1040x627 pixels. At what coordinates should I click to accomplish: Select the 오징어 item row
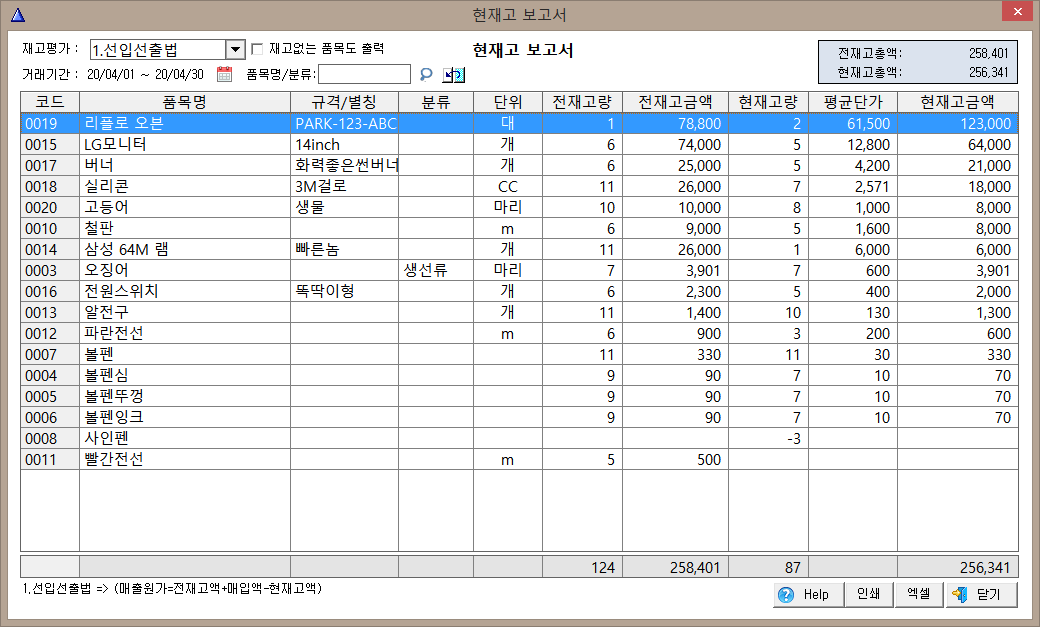[519, 271]
